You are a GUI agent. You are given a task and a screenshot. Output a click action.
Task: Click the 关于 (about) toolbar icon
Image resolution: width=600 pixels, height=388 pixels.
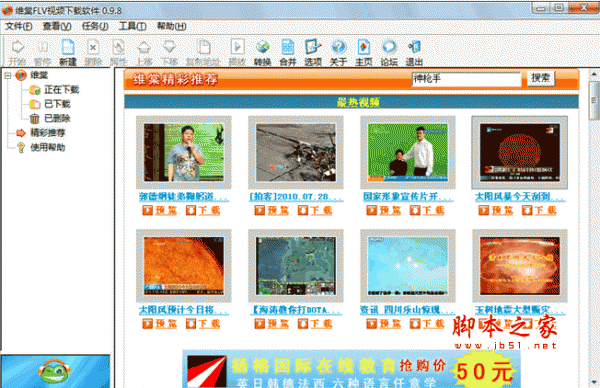pyautogui.click(x=338, y=52)
